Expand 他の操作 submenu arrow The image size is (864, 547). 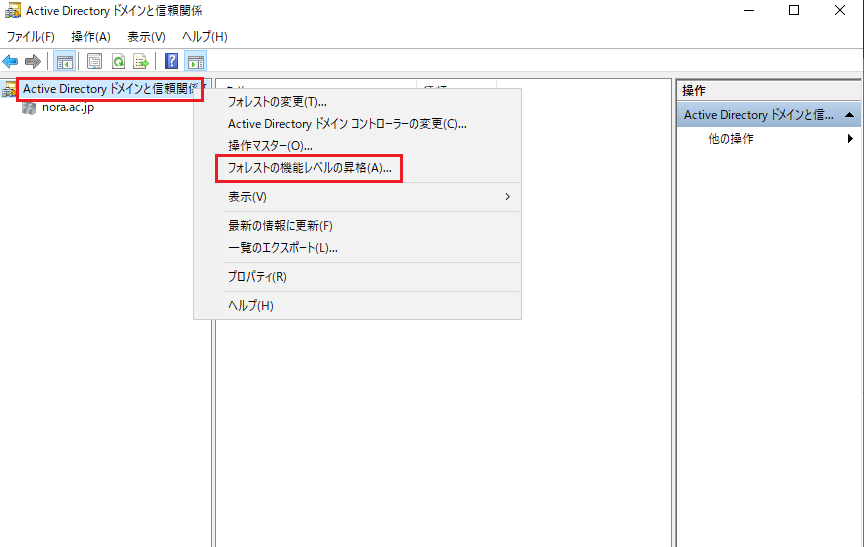pos(850,139)
